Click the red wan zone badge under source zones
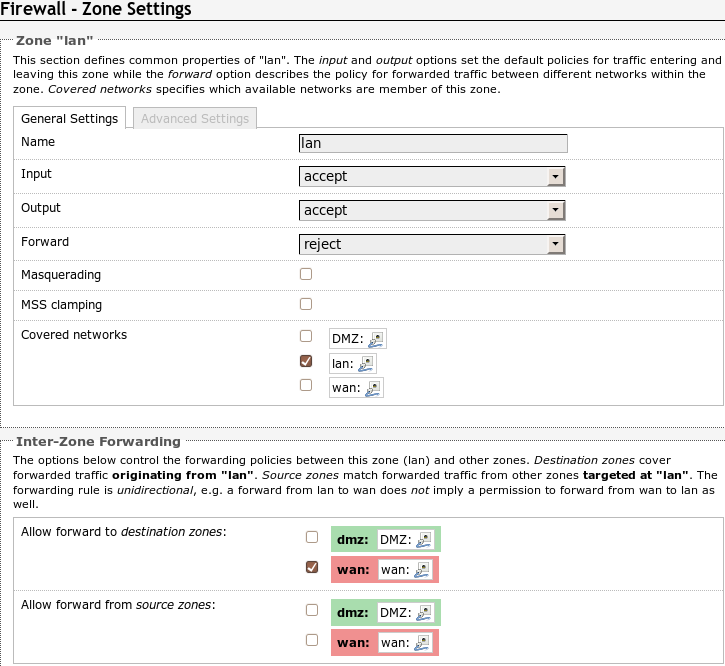This screenshot has width=725, height=666. pos(353,642)
